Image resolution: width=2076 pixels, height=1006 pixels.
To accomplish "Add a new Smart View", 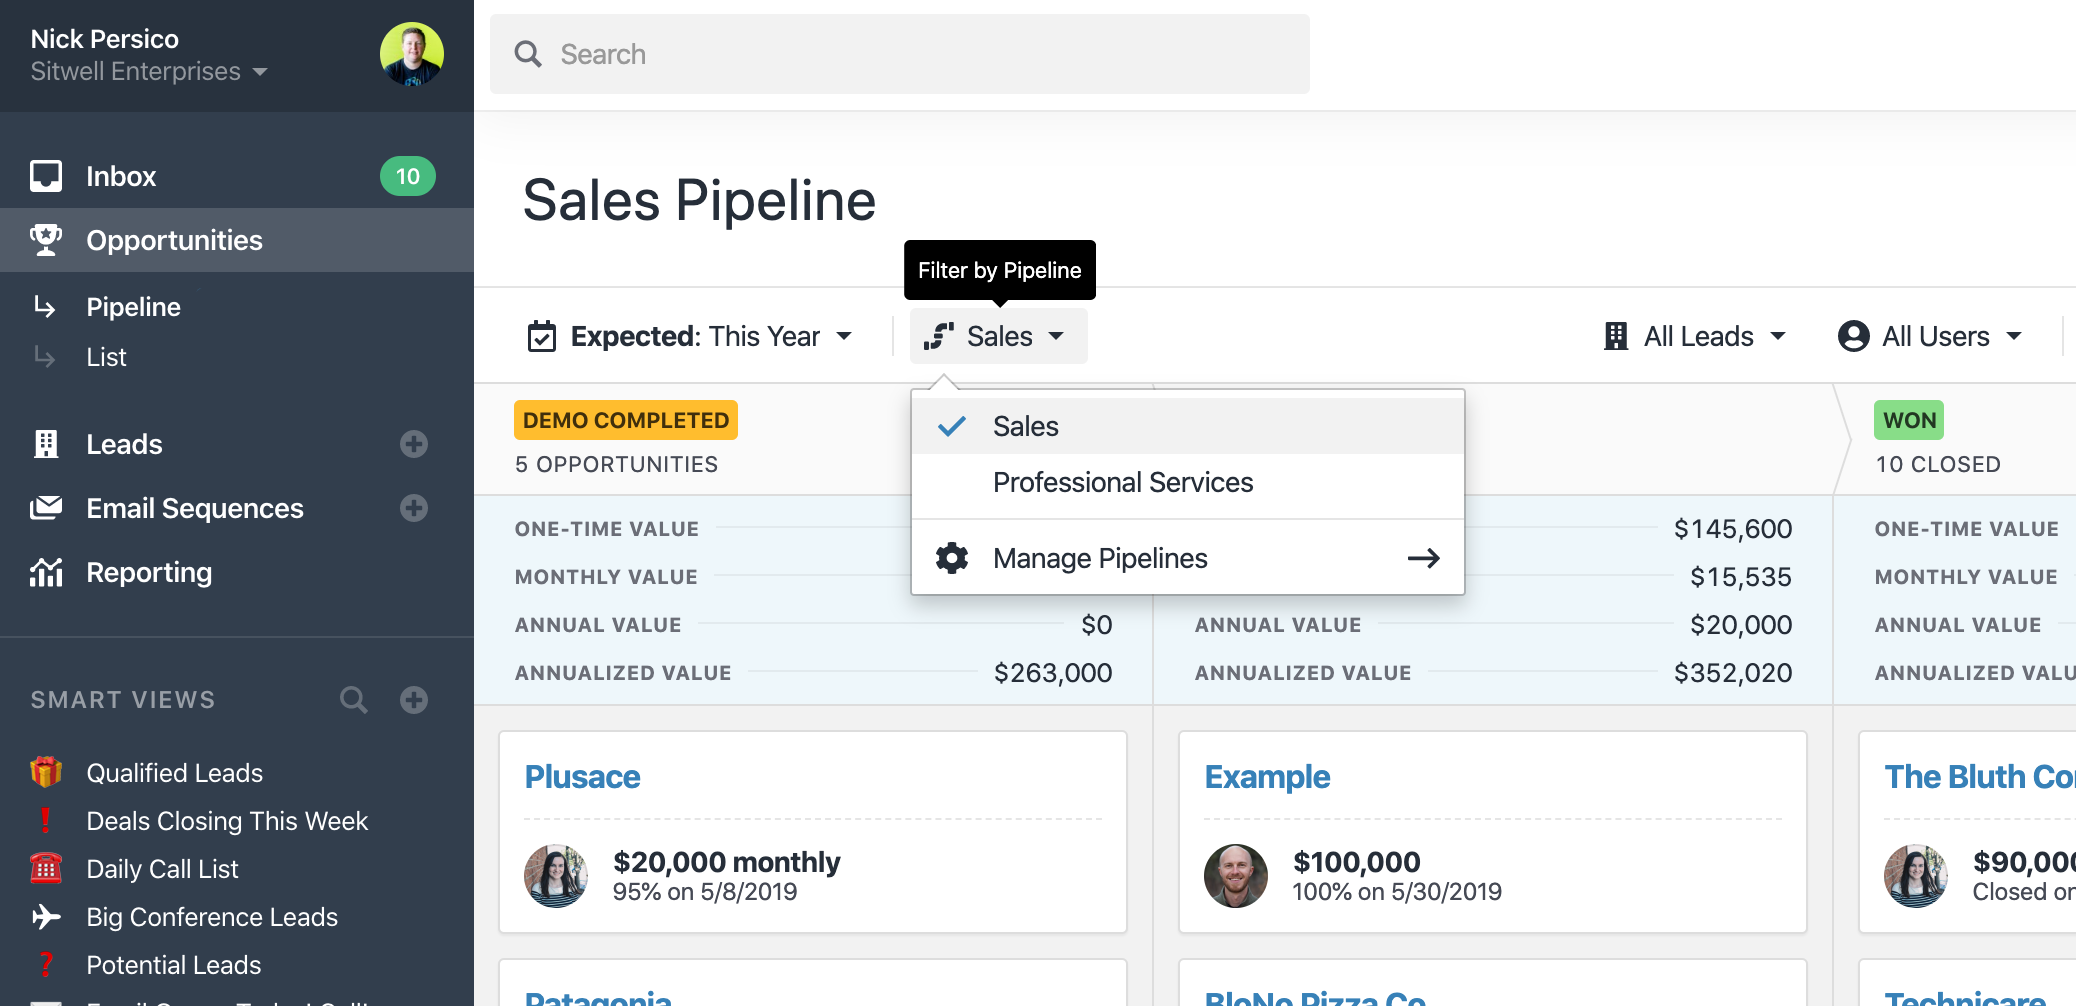I will pyautogui.click(x=414, y=700).
